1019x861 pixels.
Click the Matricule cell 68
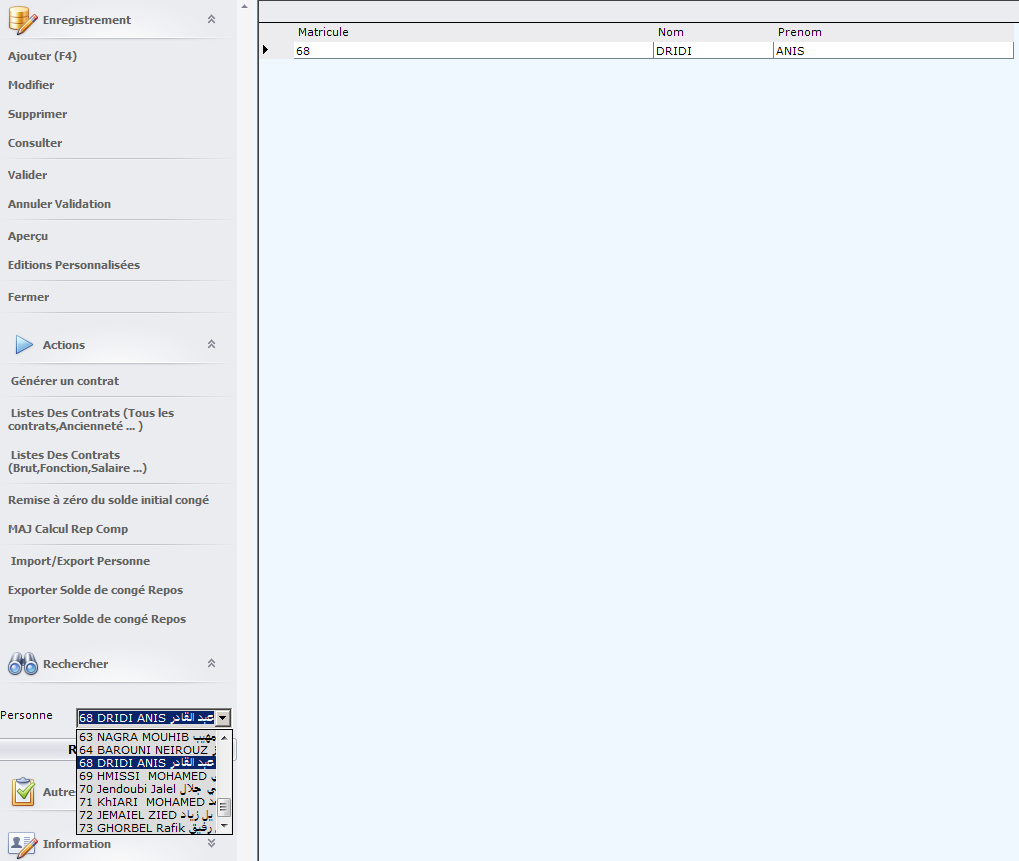click(x=473, y=51)
